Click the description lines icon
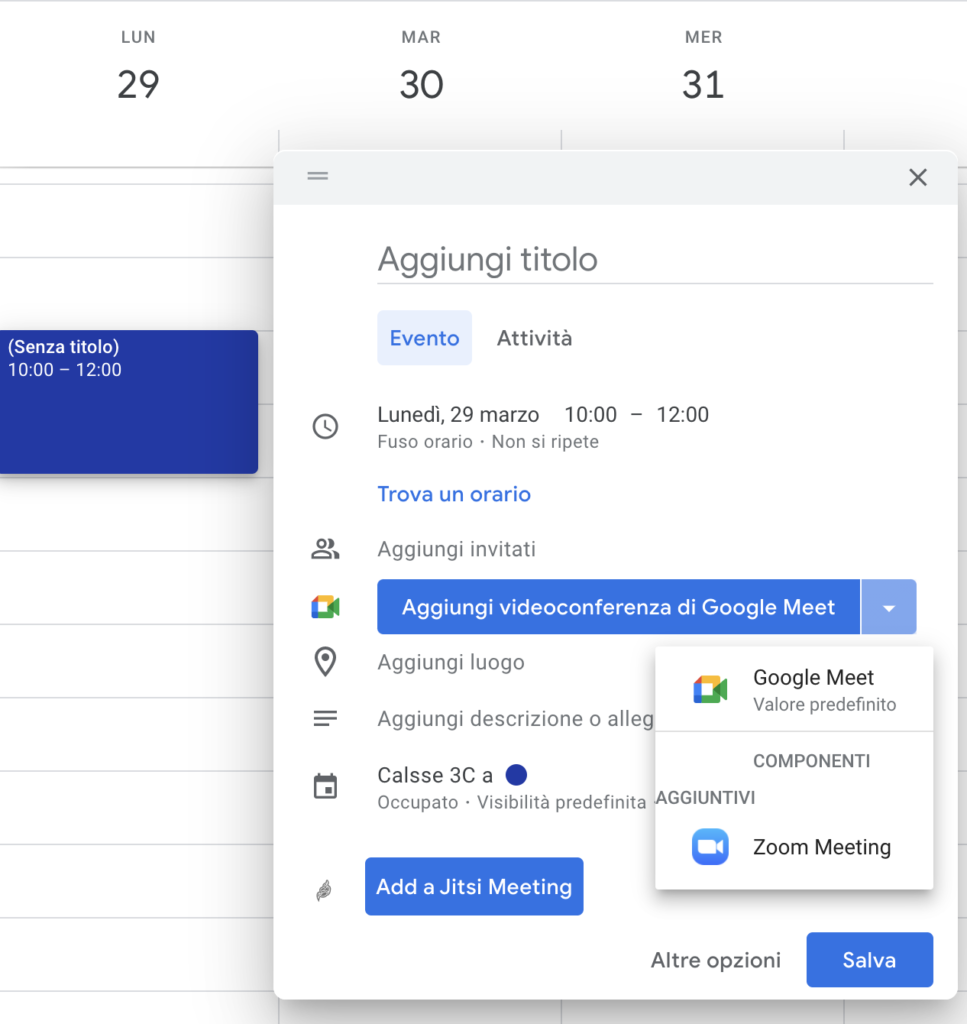967x1024 pixels. click(325, 718)
